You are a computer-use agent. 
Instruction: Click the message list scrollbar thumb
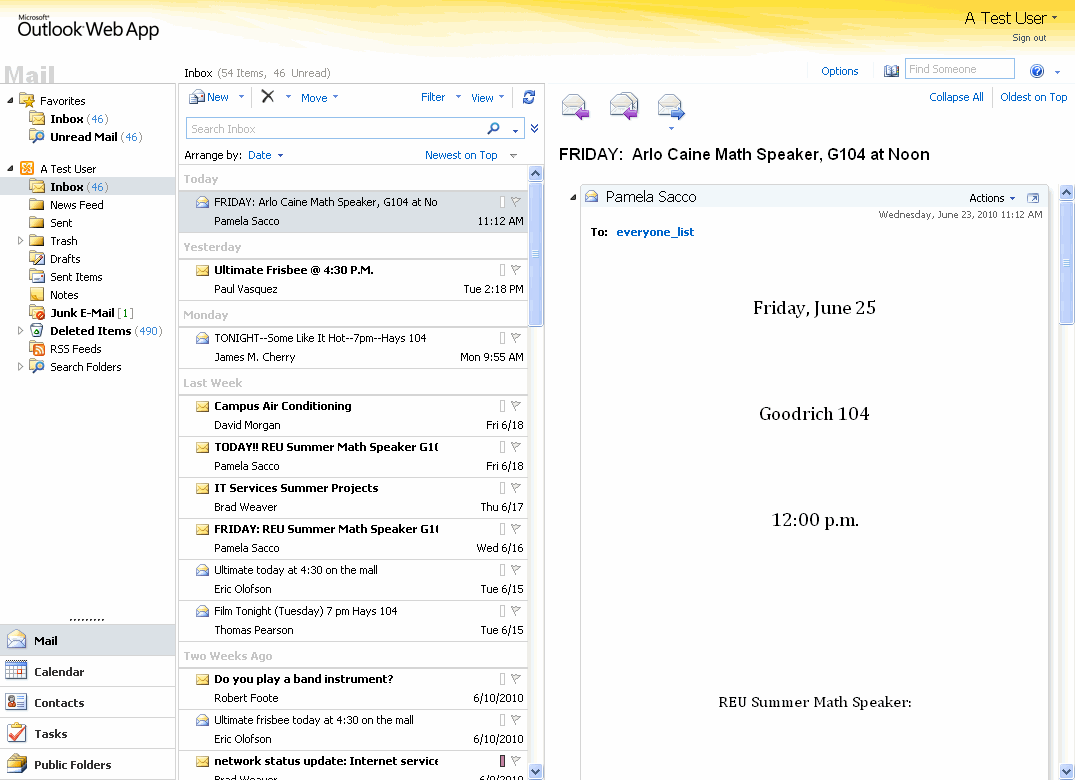coord(535,254)
